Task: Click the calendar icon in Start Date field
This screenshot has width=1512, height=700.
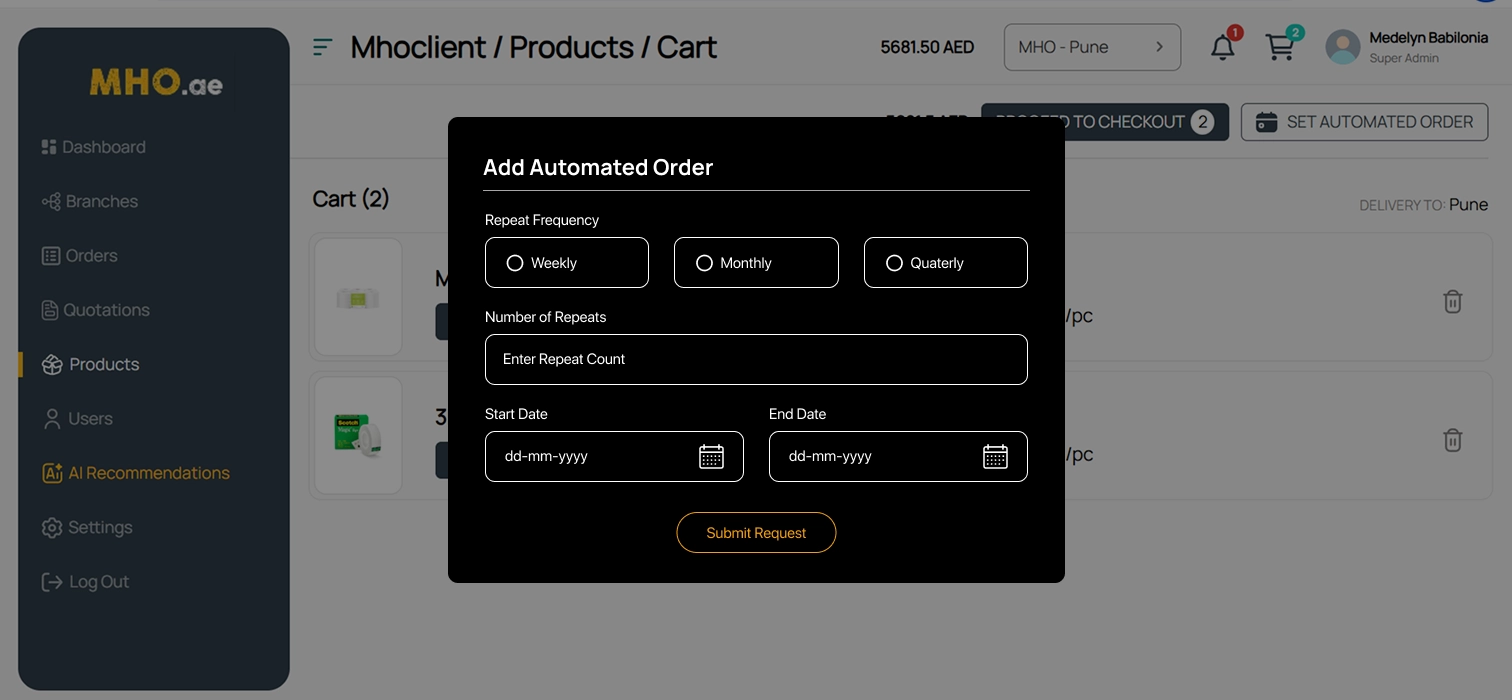Action: 711,457
